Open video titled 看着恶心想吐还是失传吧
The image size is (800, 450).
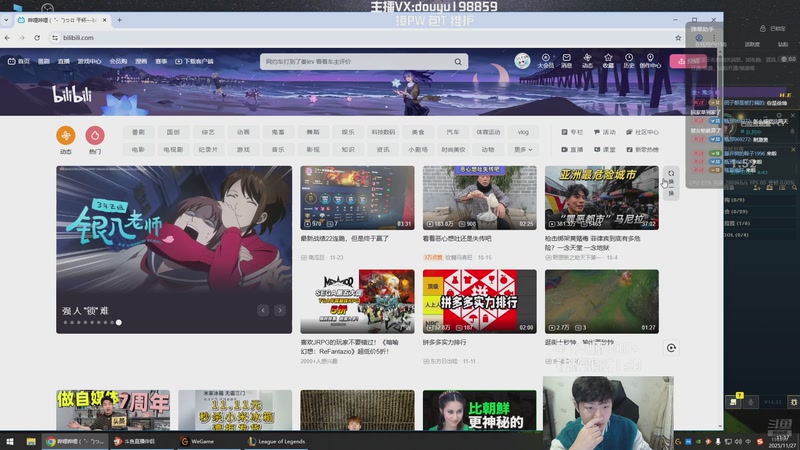click(457, 238)
